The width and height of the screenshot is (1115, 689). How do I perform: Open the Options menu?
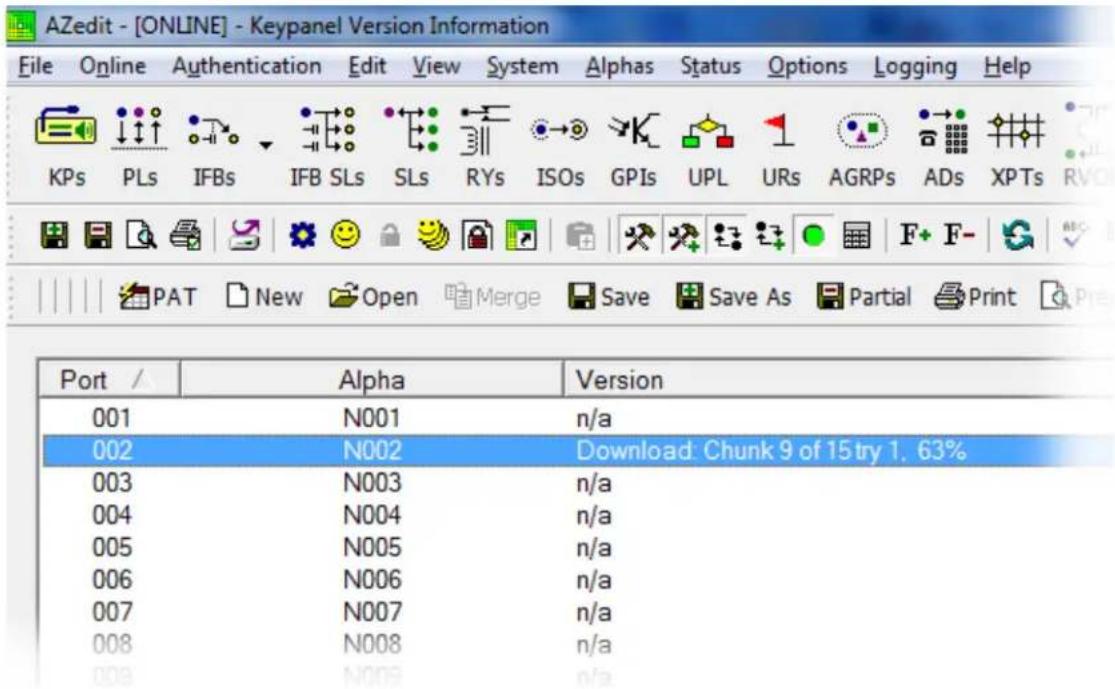click(807, 66)
